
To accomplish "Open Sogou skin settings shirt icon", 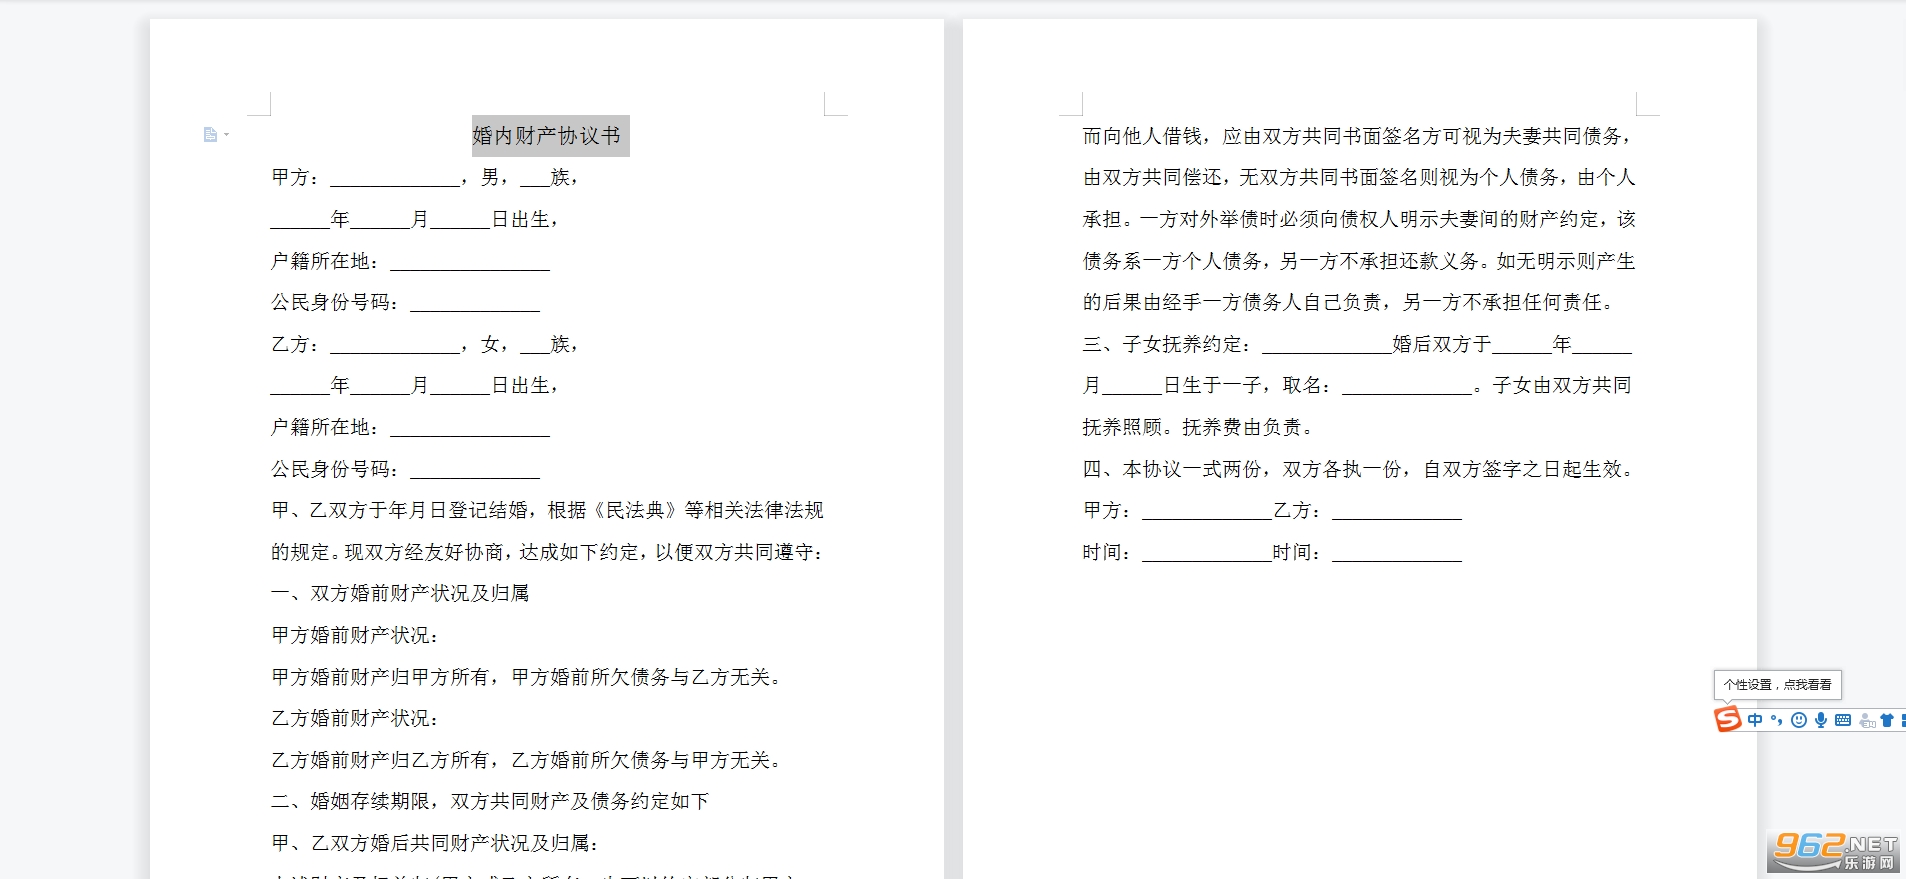I will [1887, 720].
